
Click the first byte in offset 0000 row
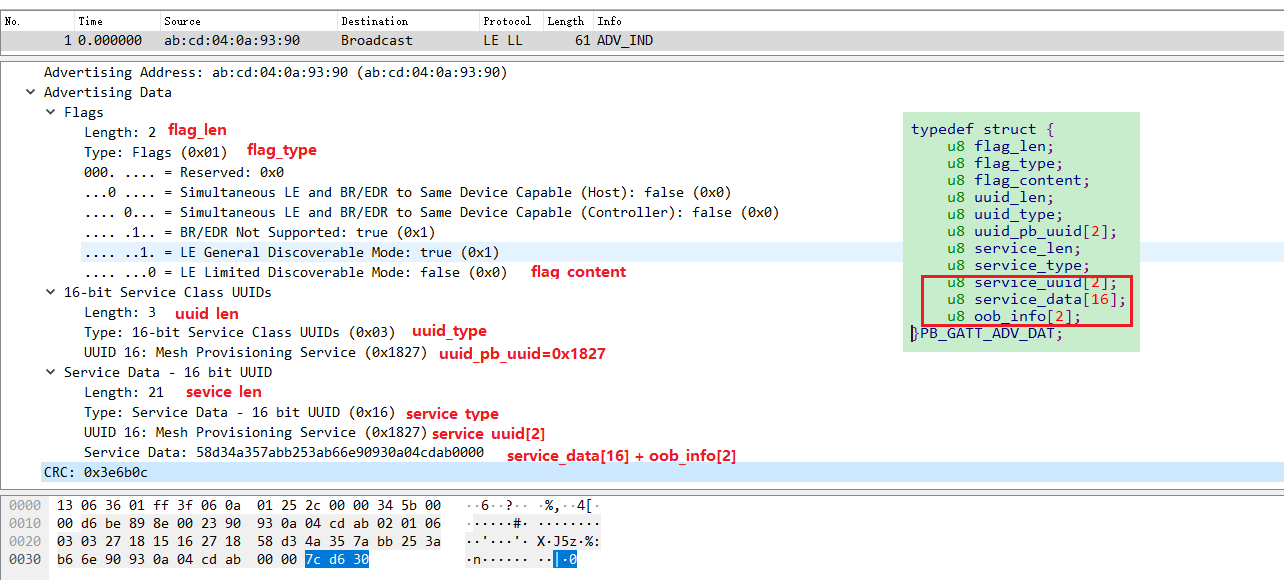pyautogui.click(x=66, y=505)
